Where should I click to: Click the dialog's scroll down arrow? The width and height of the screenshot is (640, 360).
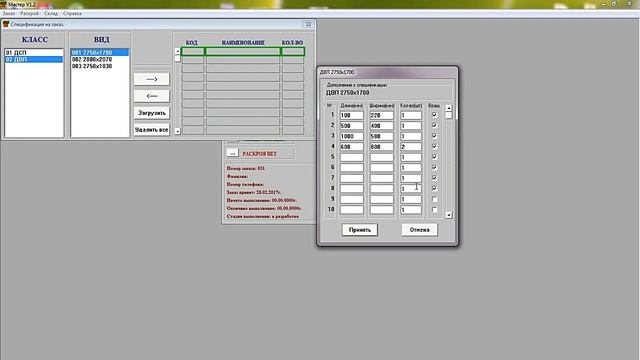tap(449, 215)
